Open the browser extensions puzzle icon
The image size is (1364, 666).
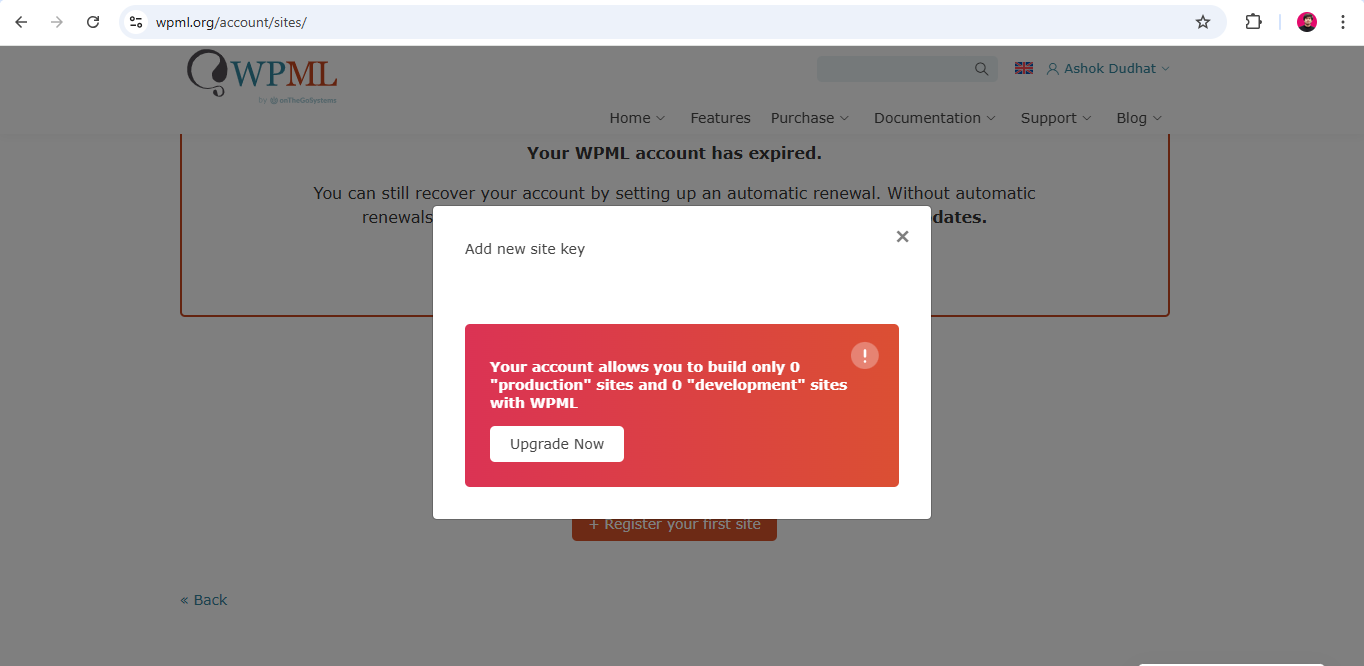click(x=1253, y=22)
